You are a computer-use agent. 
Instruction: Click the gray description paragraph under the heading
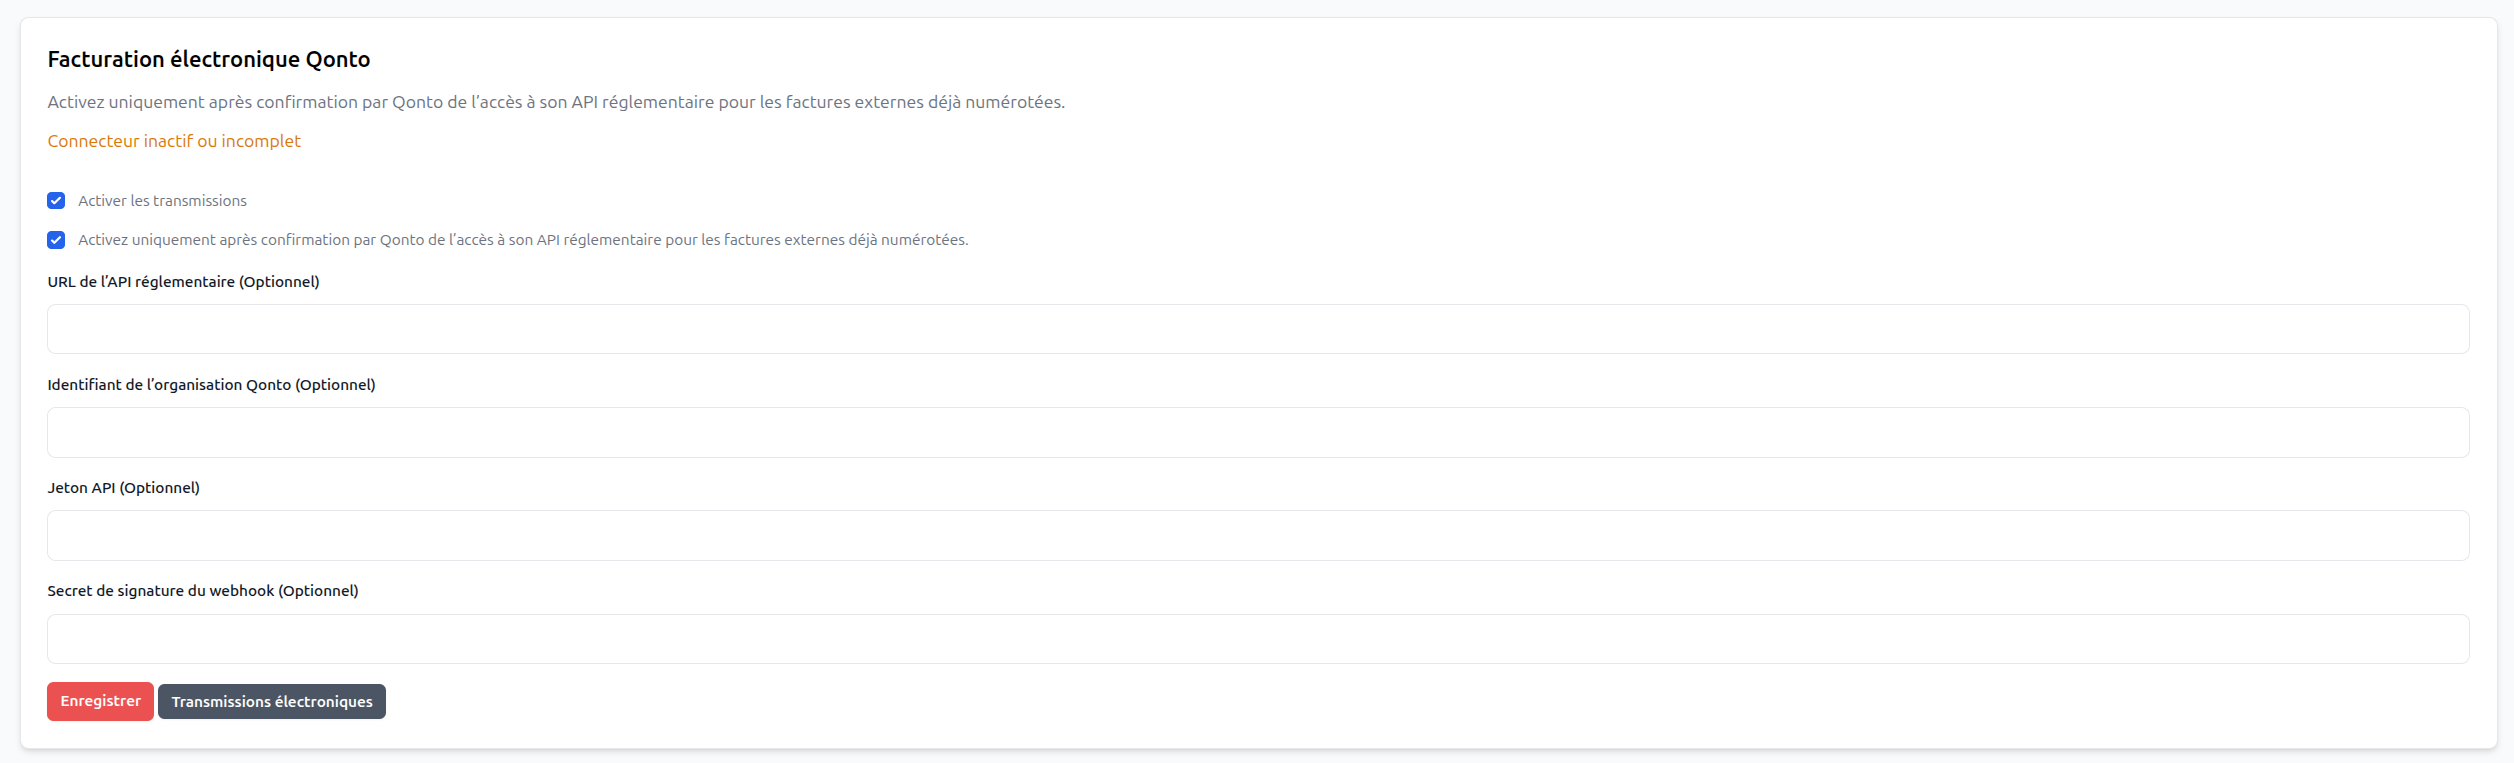point(556,102)
